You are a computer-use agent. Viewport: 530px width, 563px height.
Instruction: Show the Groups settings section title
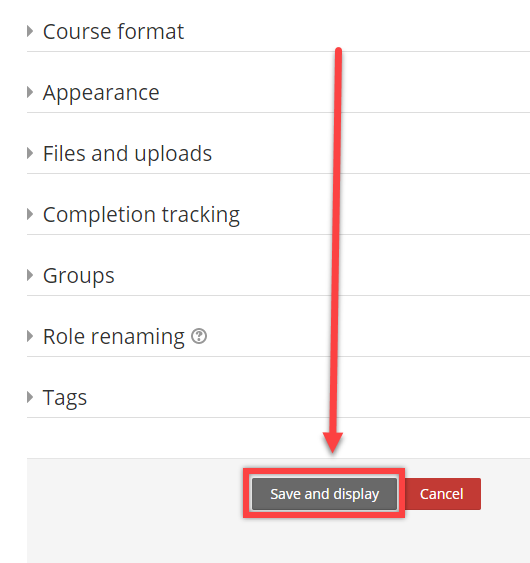tap(79, 276)
